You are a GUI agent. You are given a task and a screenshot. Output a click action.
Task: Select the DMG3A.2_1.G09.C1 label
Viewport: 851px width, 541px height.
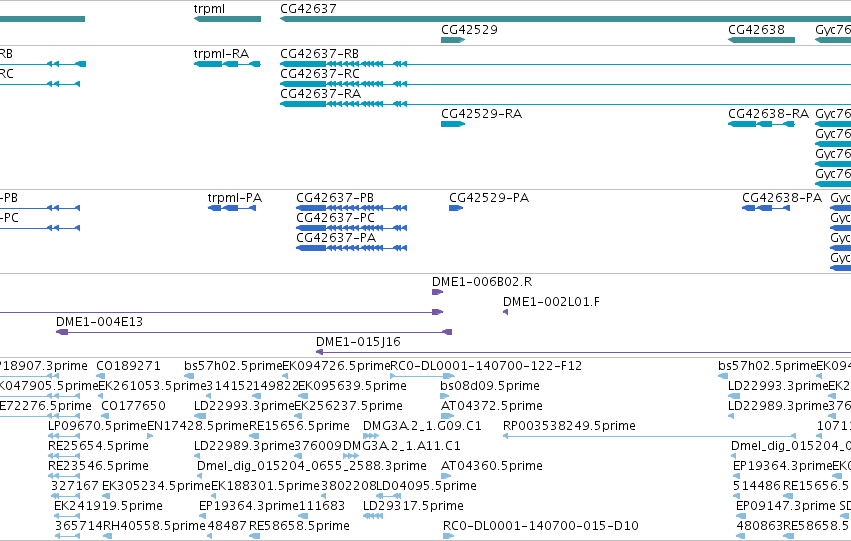point(422,427)
